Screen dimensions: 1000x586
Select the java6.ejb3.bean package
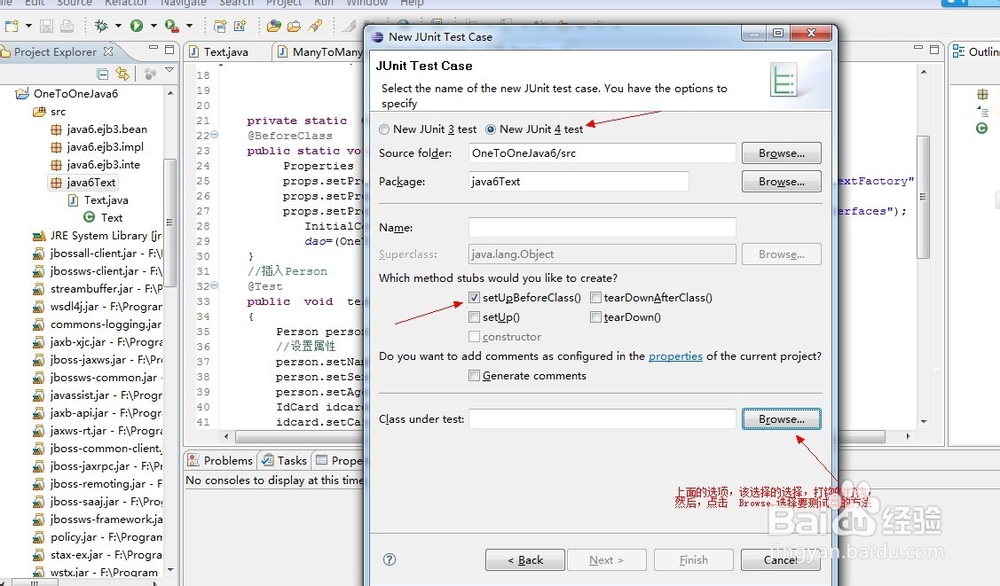(x=99, y=129)
